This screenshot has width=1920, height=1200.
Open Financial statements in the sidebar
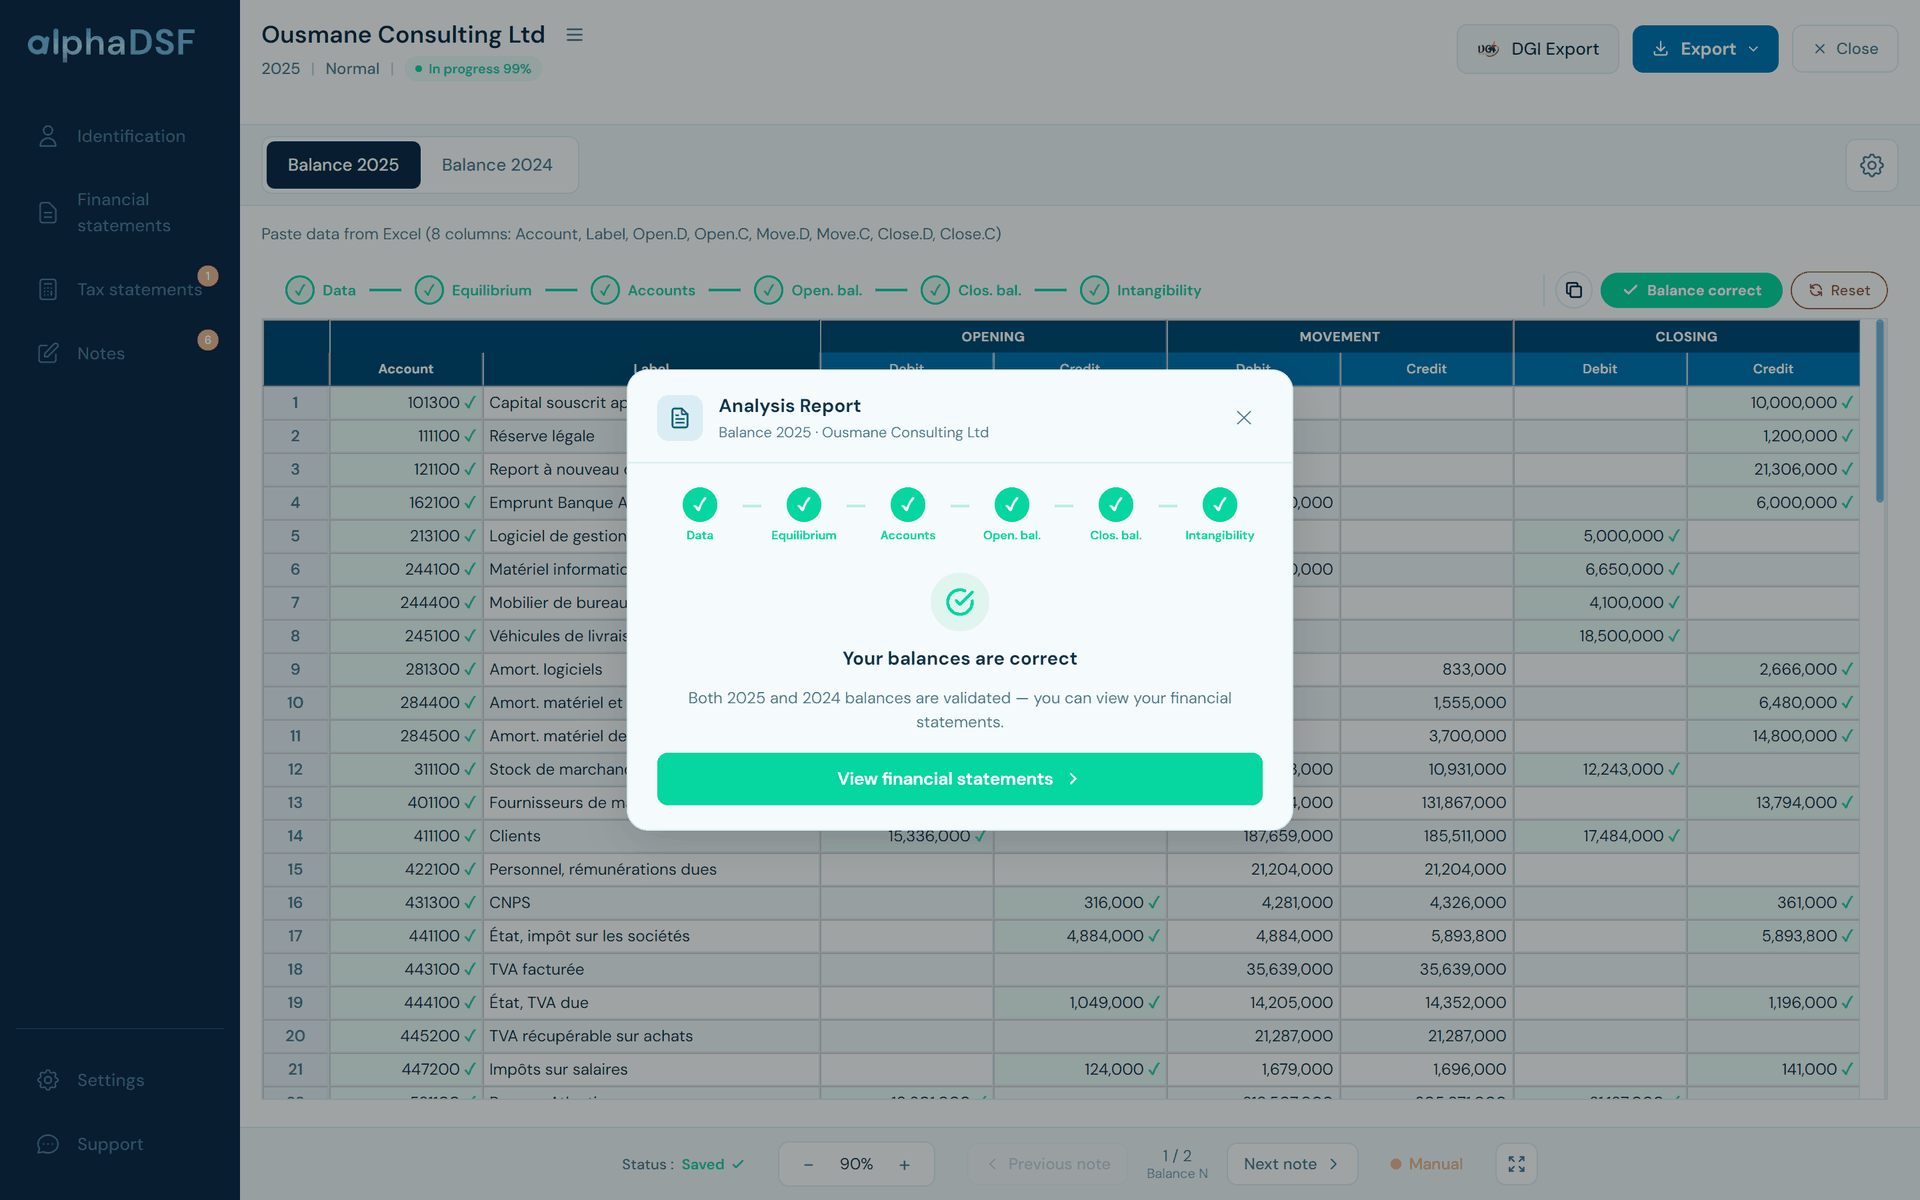120,213
